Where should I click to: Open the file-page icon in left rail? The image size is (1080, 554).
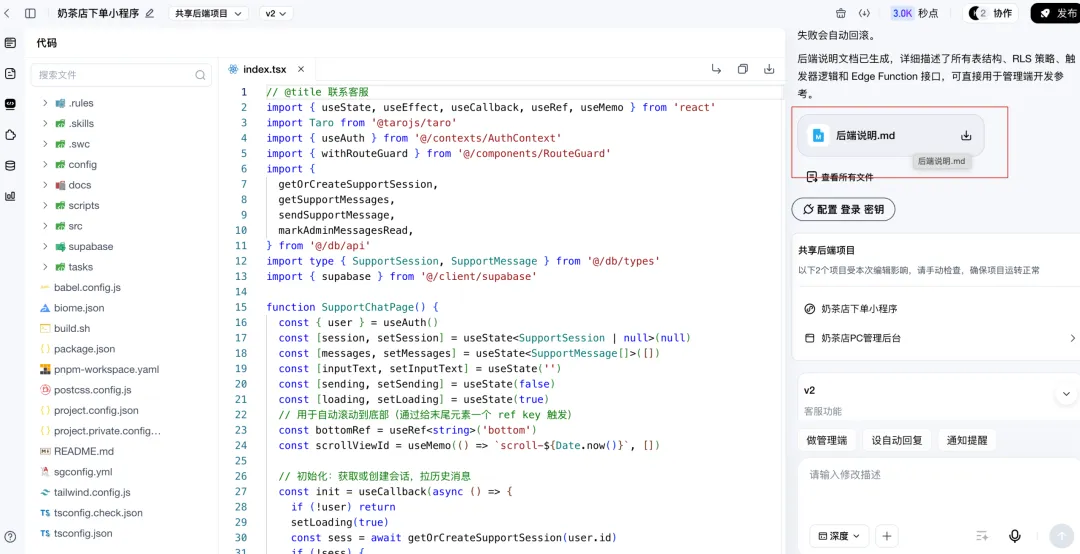10,73
